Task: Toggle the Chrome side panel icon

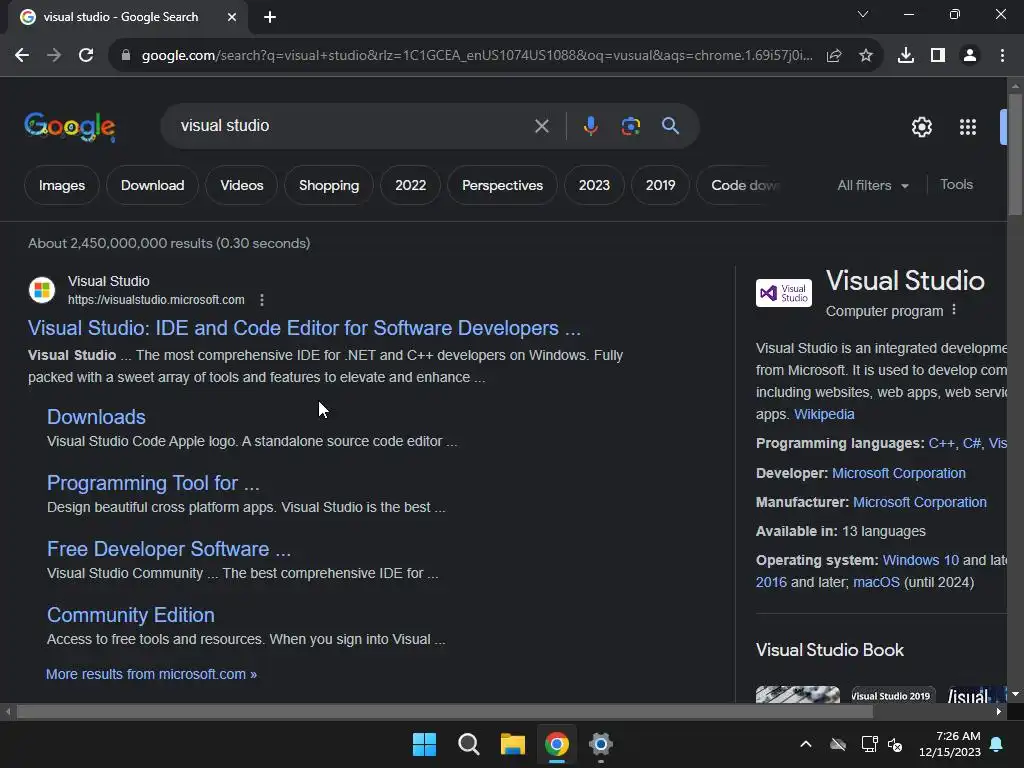Action: tap(938, 56)
